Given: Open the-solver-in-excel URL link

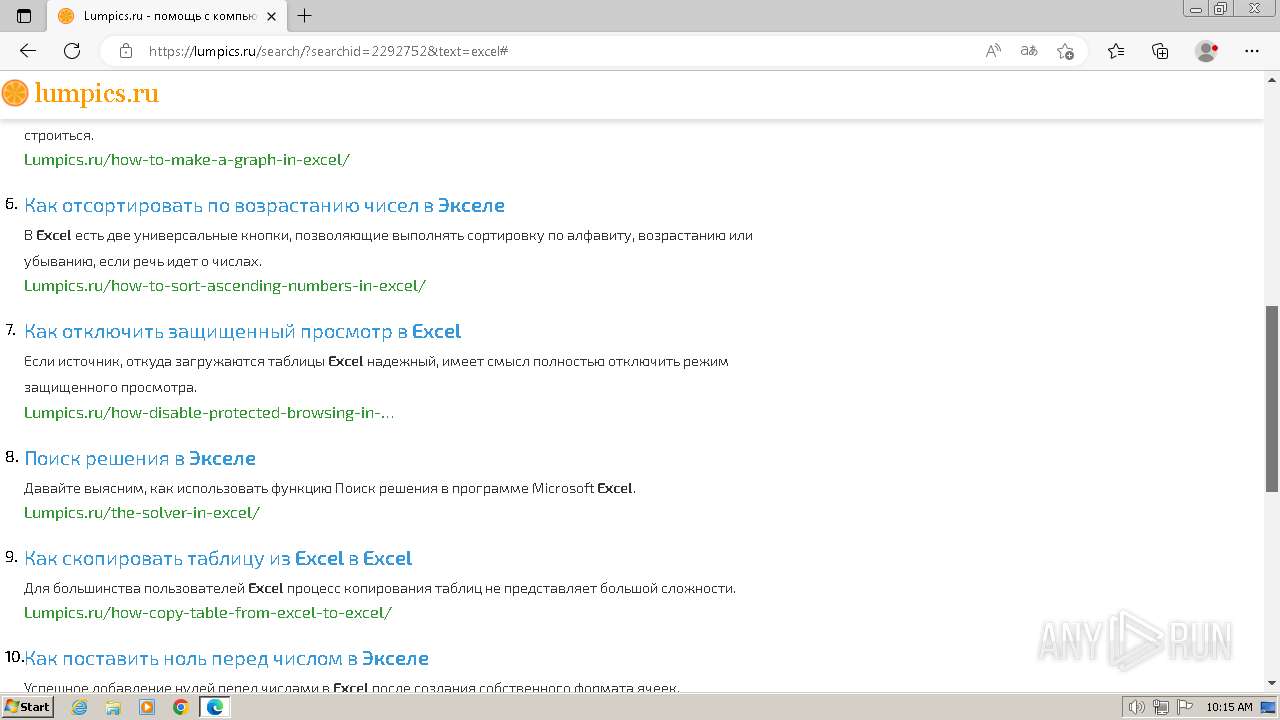Looking at the screenshot, I should [142, 512].
